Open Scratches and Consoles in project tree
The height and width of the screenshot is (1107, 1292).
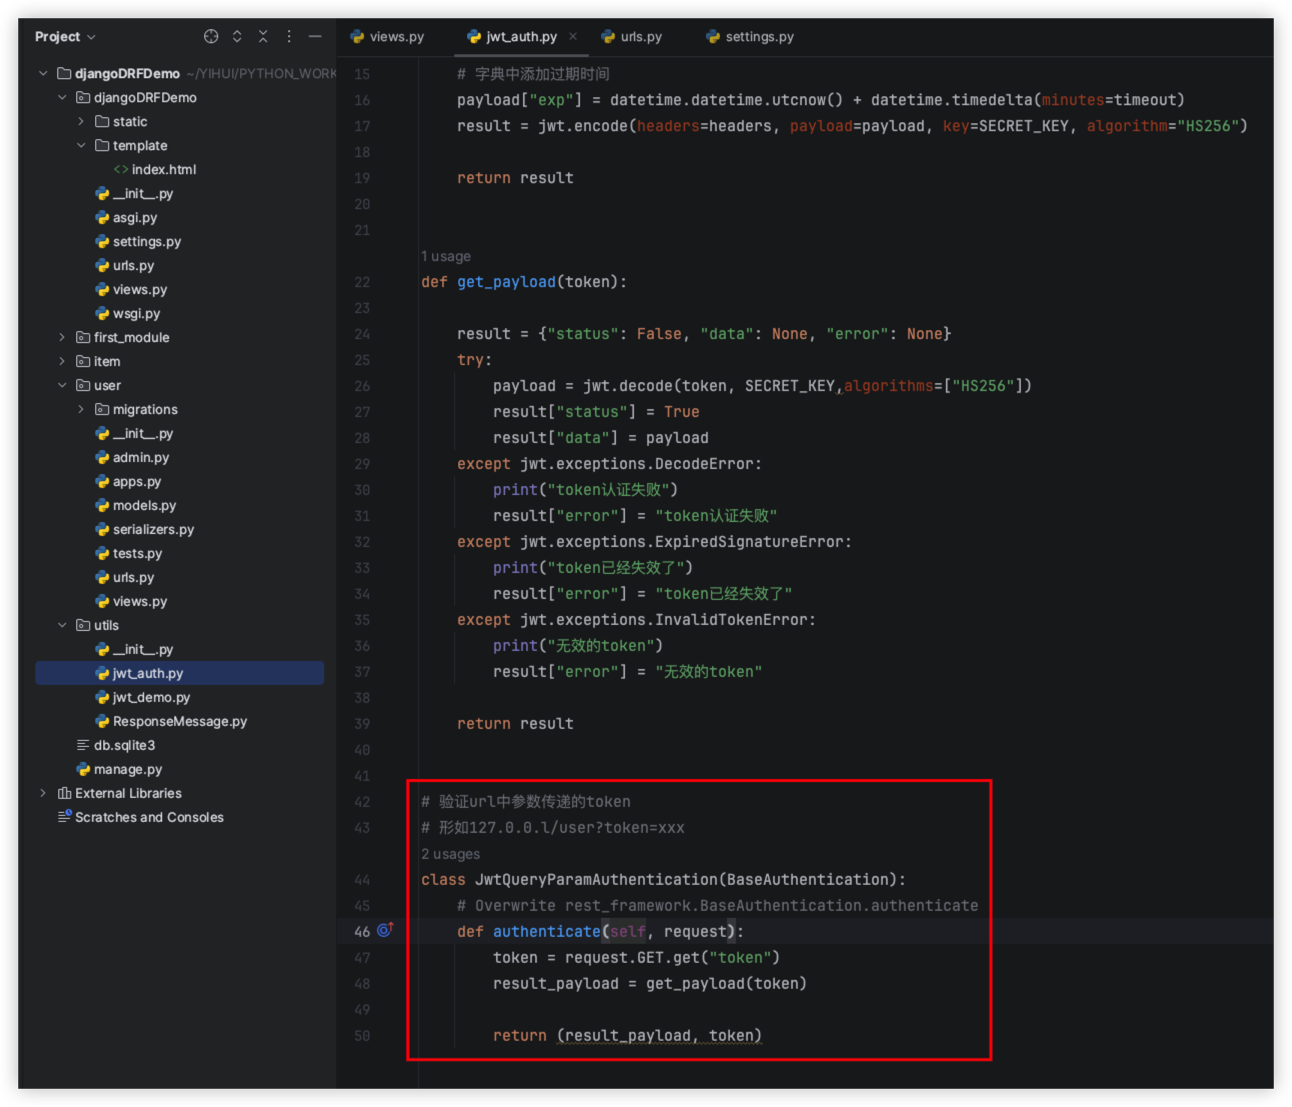click(148, 818)
